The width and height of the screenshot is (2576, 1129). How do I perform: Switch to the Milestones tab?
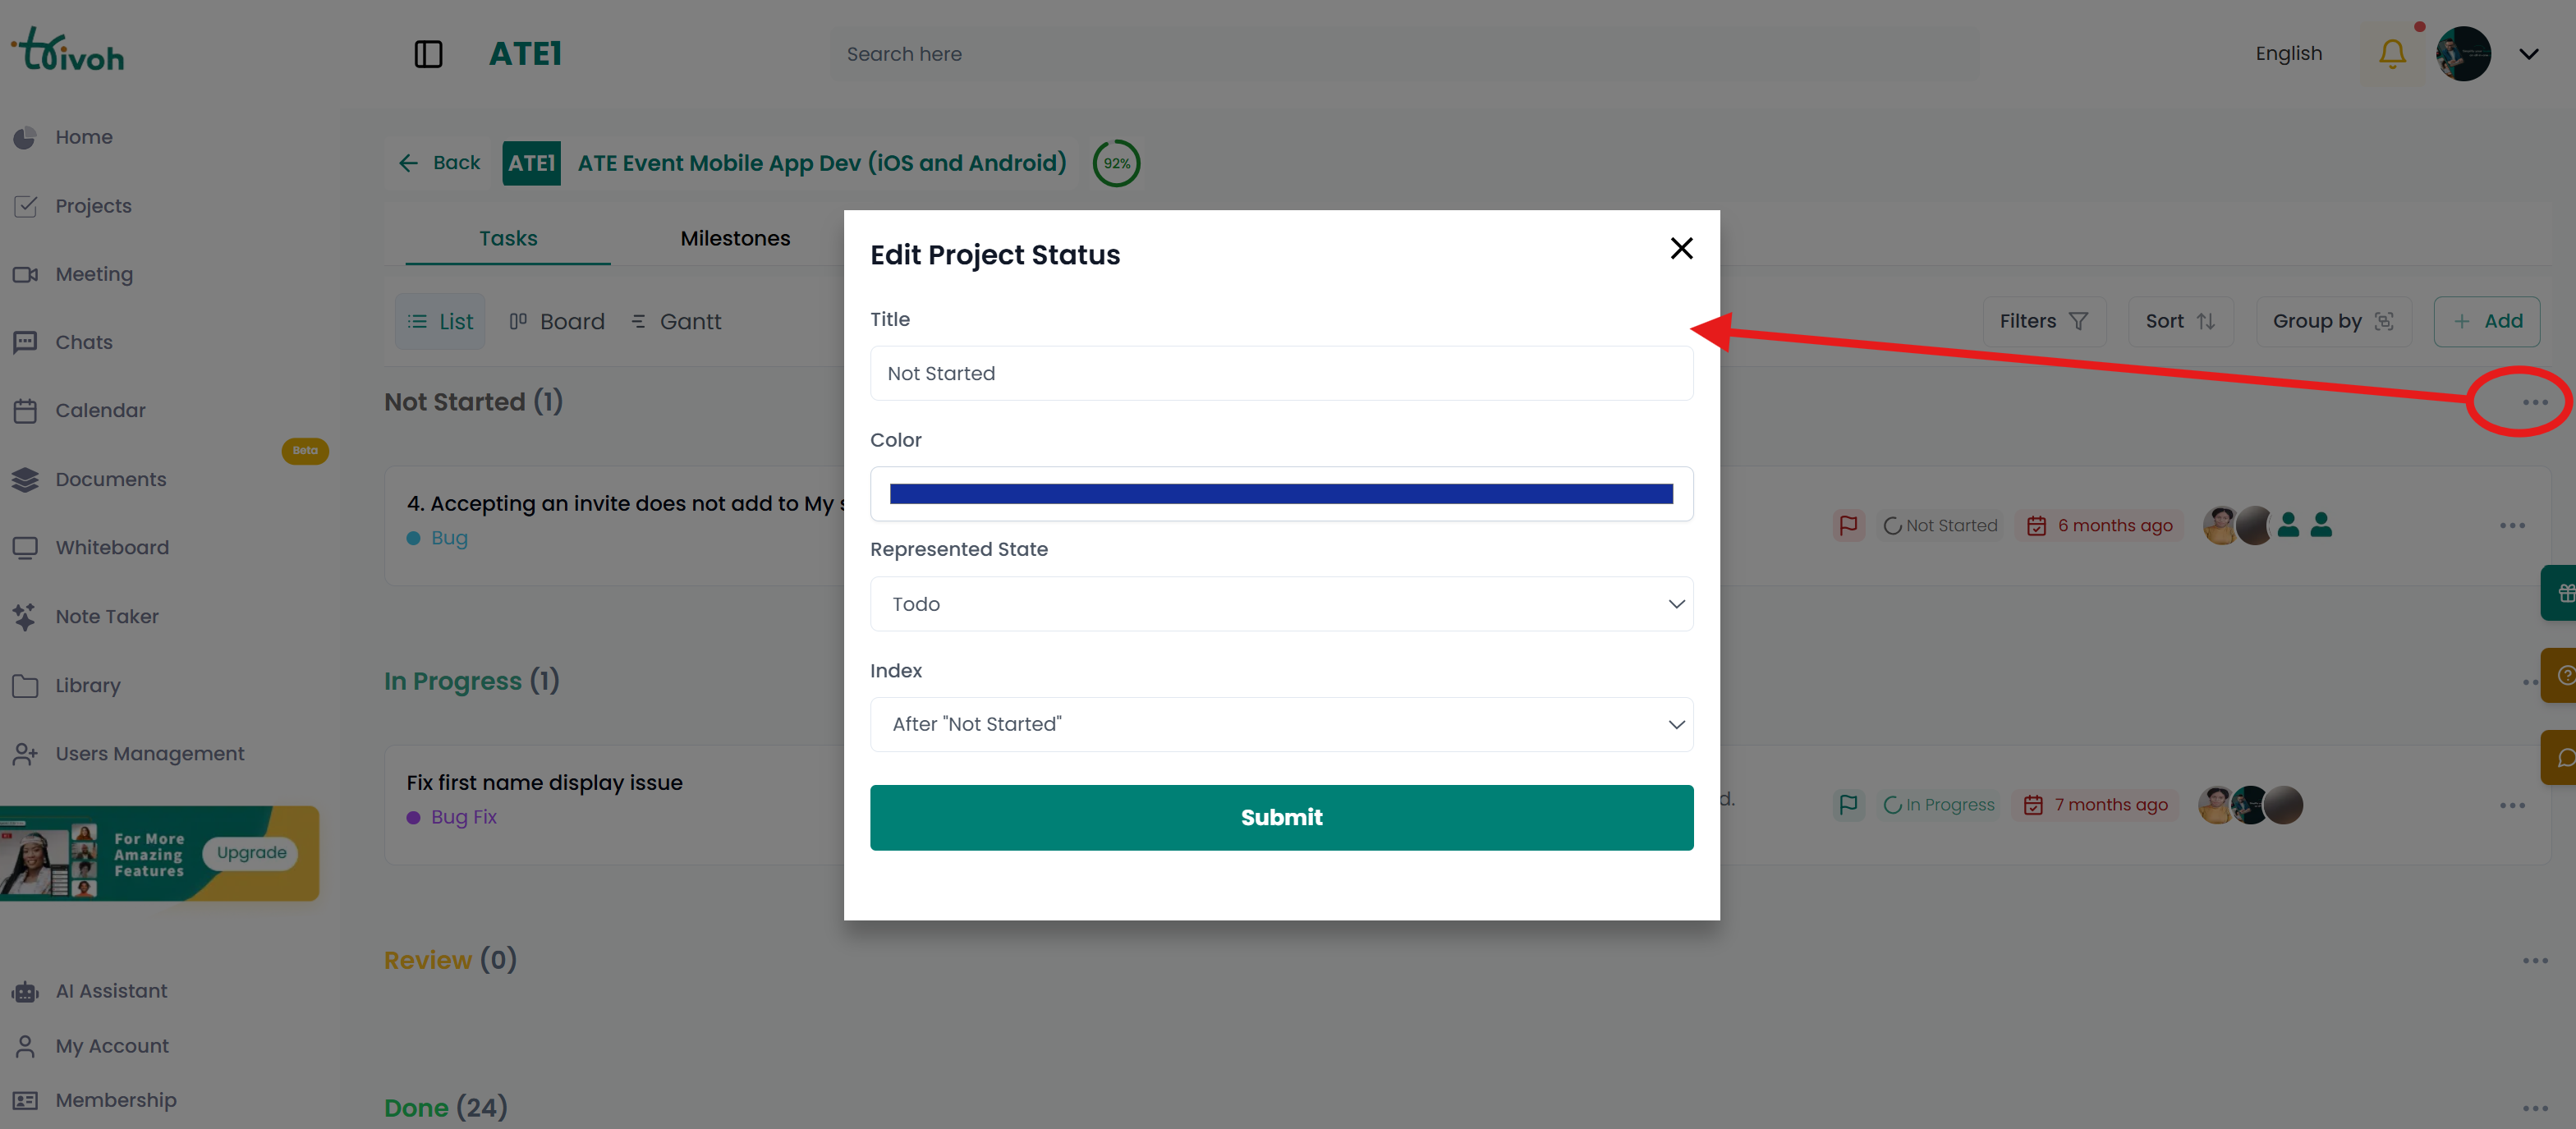735,238
